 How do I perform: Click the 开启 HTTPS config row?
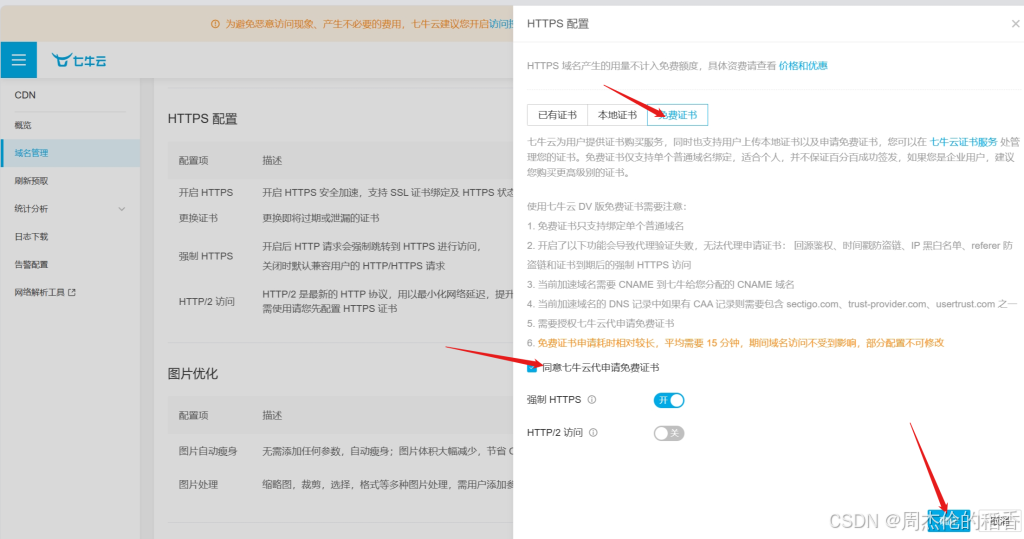pos(340,192)
